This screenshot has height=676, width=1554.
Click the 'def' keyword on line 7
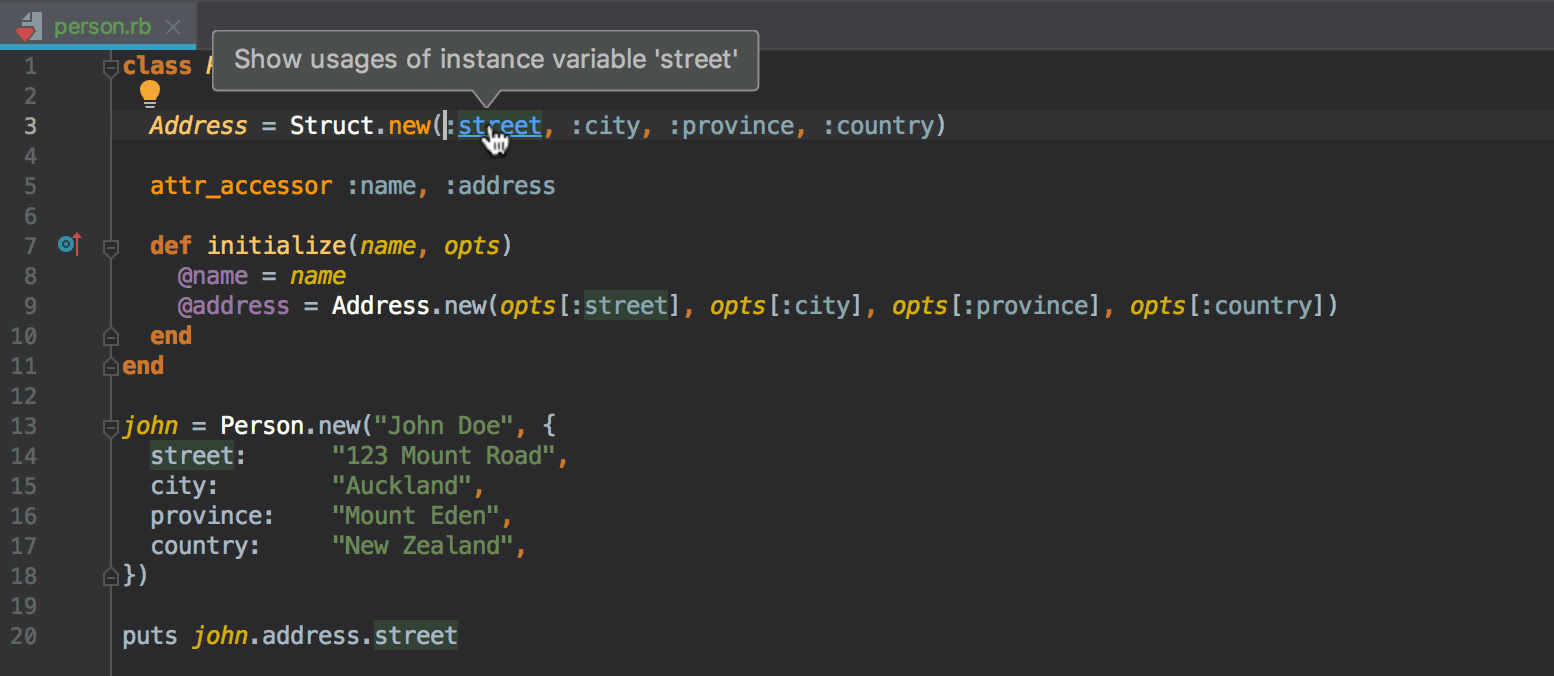point(171,246)
